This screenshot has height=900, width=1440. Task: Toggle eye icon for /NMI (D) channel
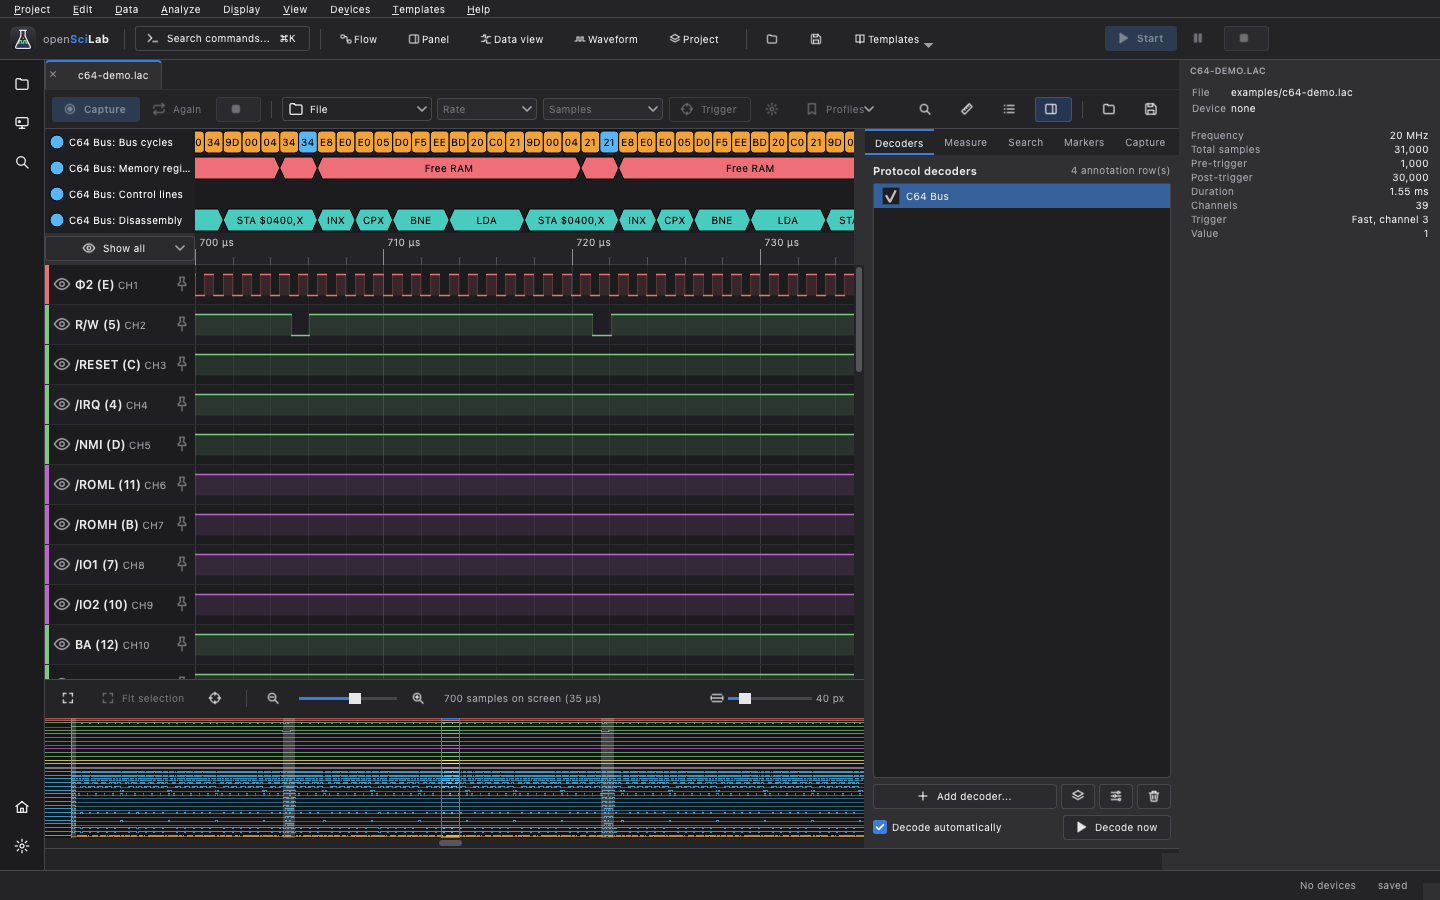click(x=62, y=444)
